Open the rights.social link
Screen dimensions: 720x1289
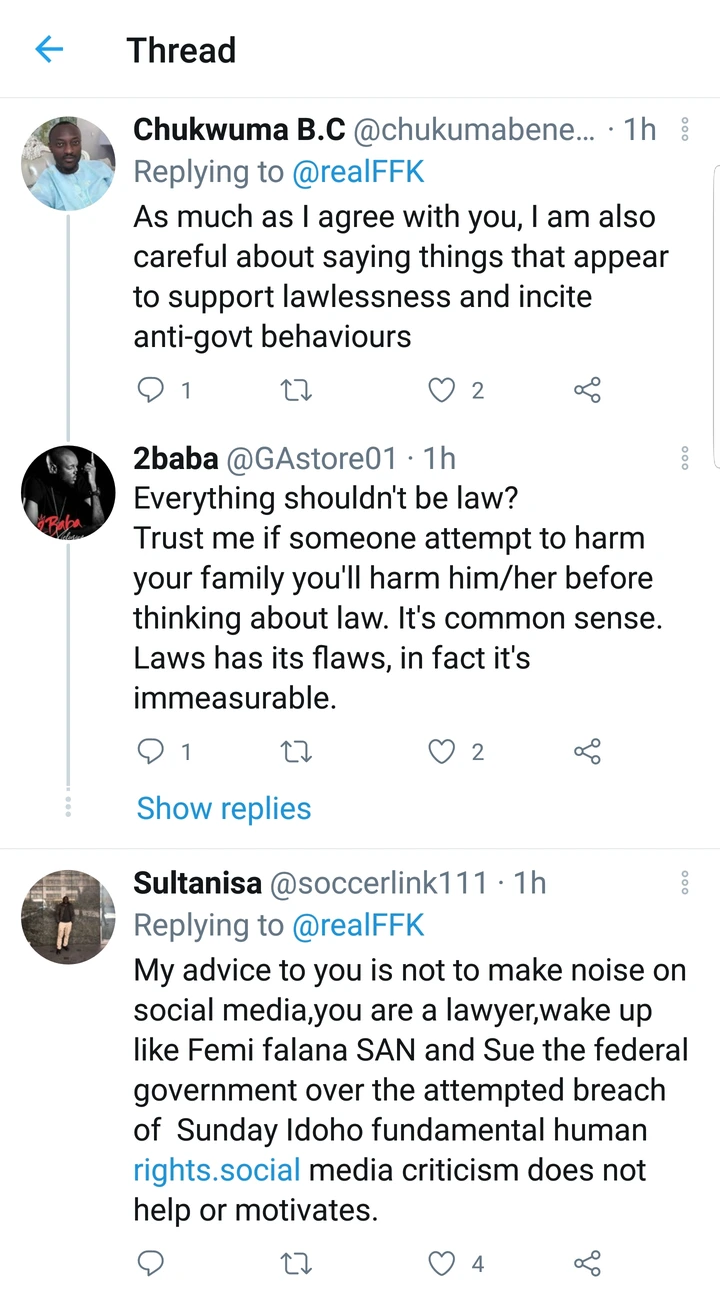tap(217, 1170)
